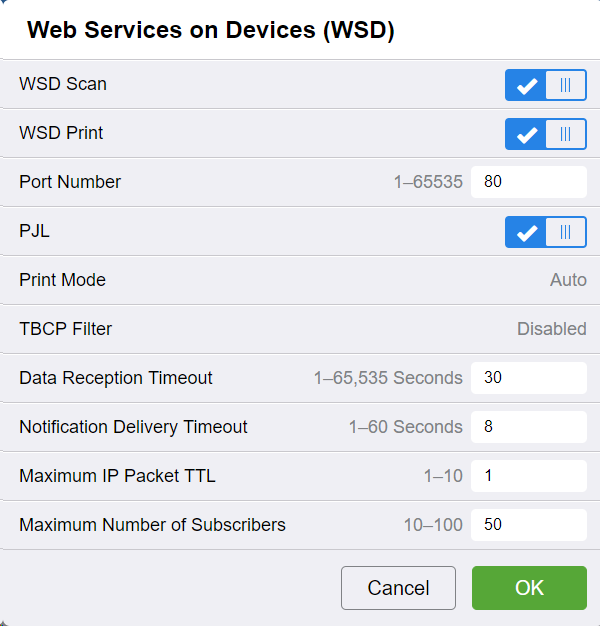Disable the WSD Print switch
Image resolution: width=600 pixels, height=626 pixels.
pos(545,134)
